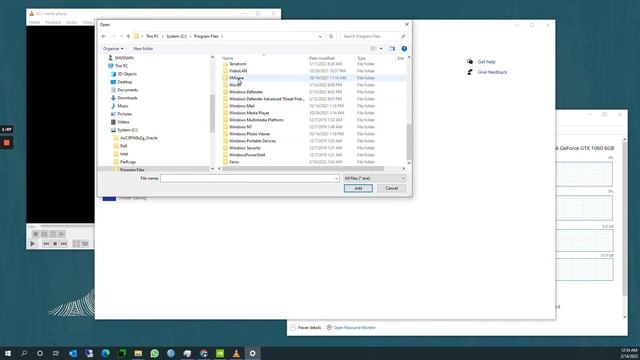Expand the File name history dropdown
This screenshot has height=360, width=640.
336,178
